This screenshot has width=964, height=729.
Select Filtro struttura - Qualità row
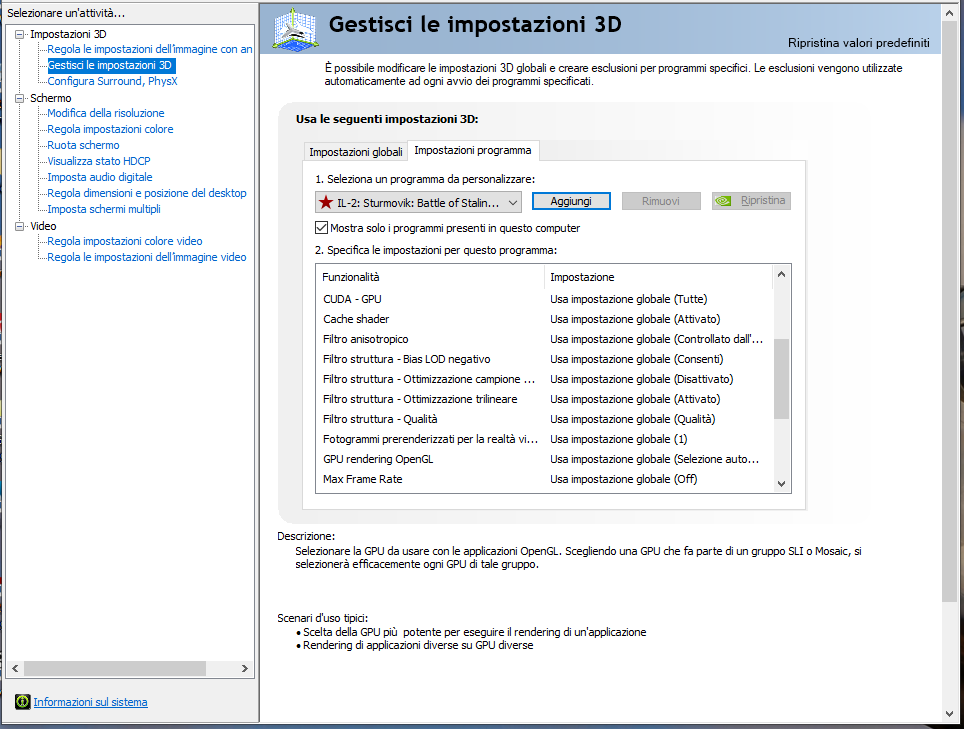[544, 419]
